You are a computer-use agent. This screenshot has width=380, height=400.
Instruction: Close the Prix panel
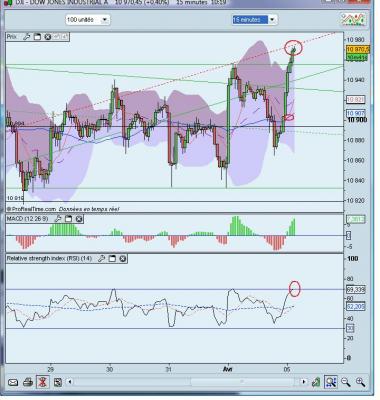48,37
